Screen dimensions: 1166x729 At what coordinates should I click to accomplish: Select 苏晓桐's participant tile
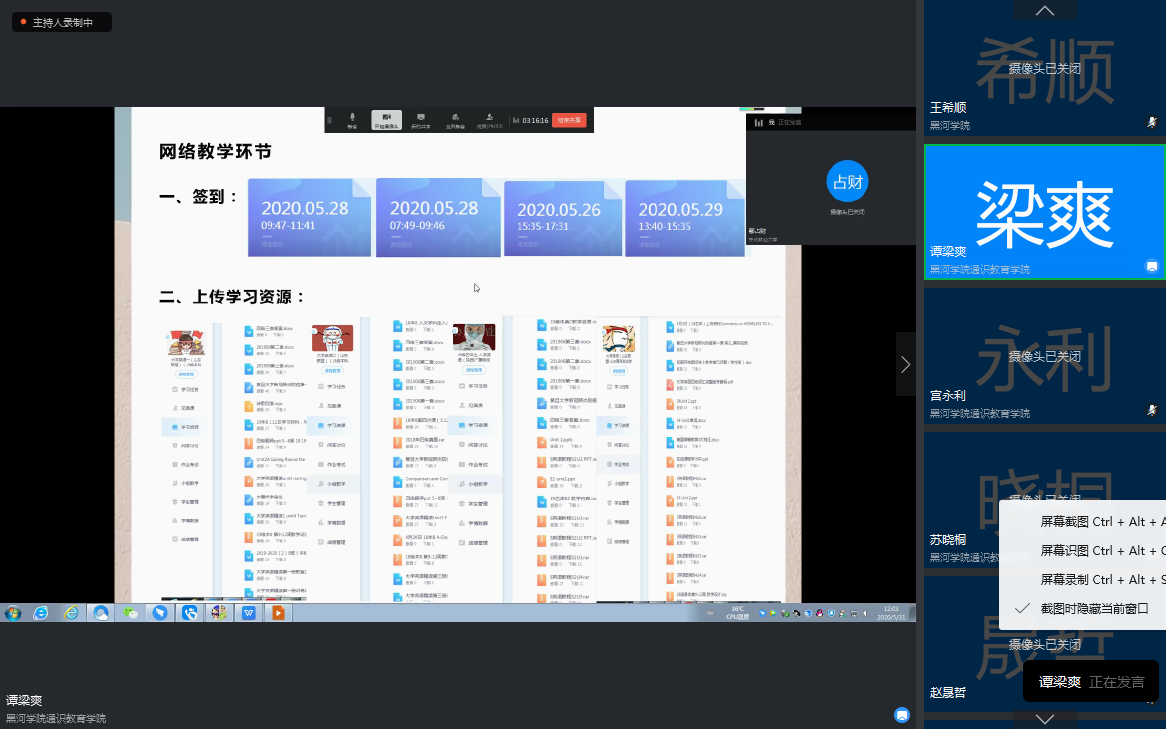point(960,500)
